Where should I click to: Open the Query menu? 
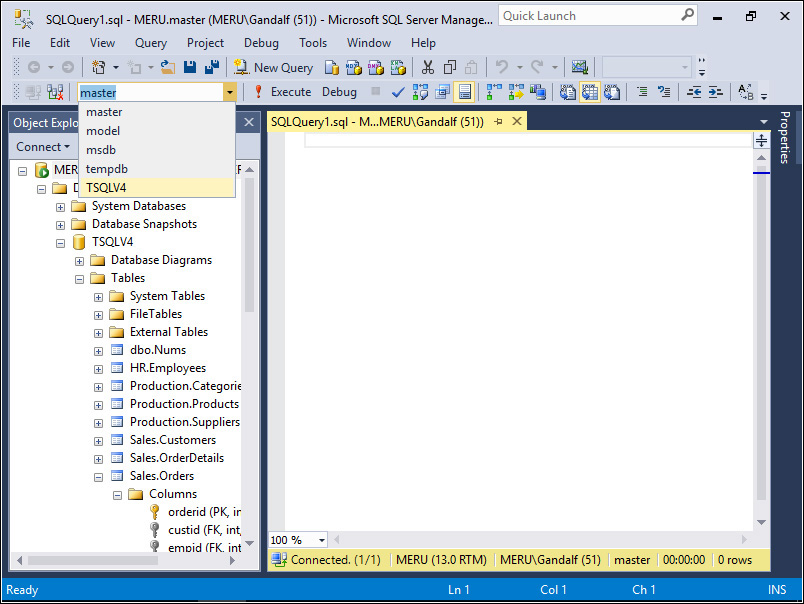coord(151,43)
